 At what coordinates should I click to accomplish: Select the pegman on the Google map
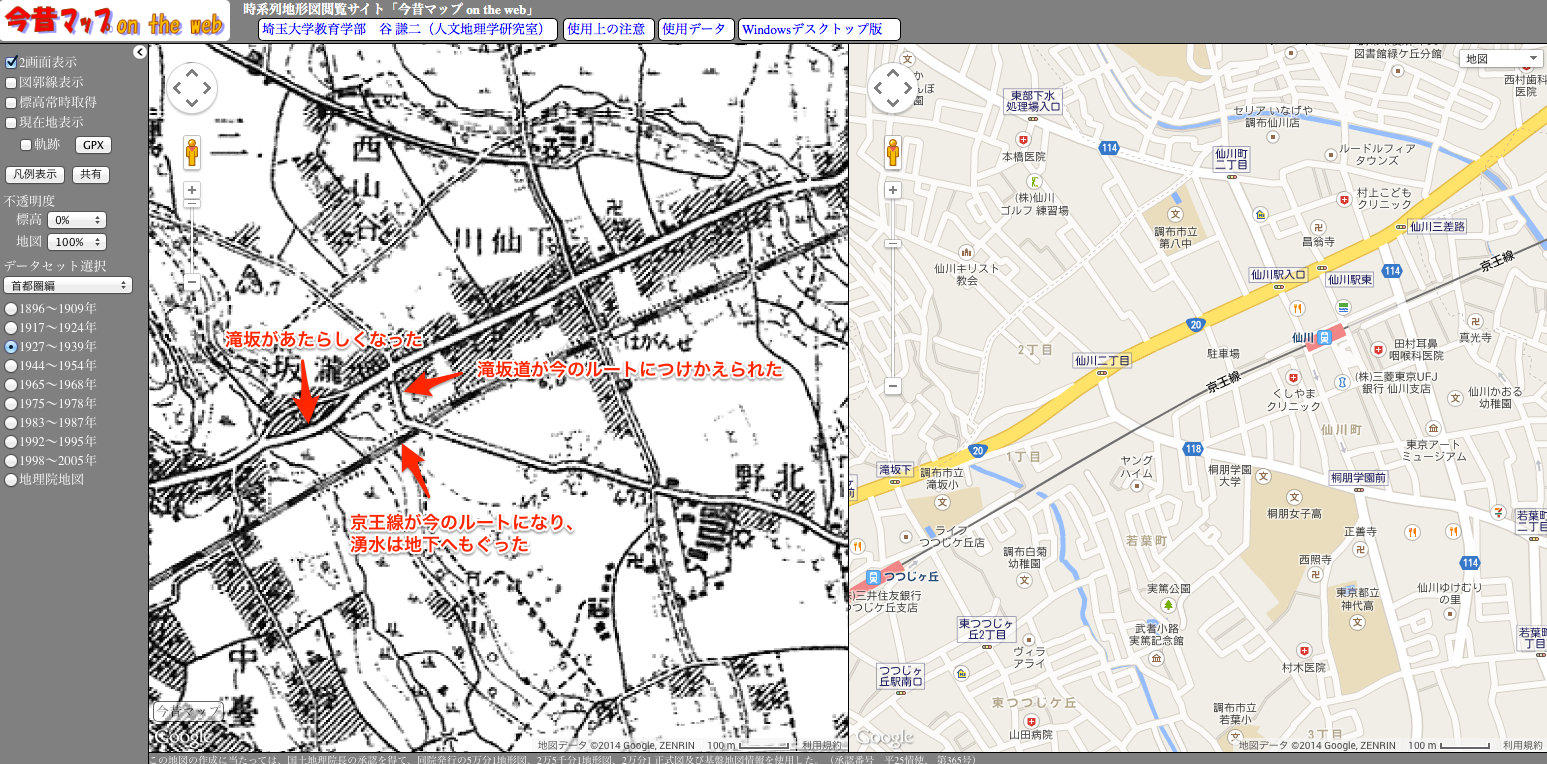(893, 153)
